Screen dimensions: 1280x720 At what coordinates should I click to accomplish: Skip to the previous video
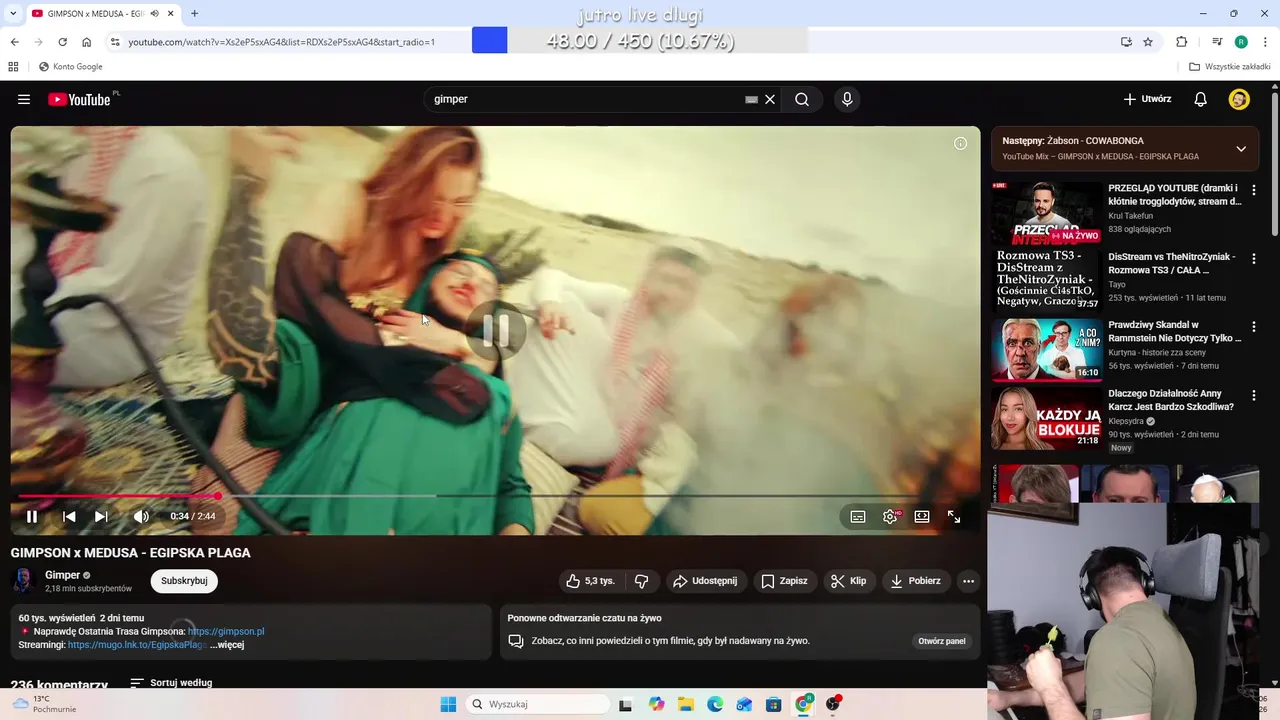[x=69, y=516]
